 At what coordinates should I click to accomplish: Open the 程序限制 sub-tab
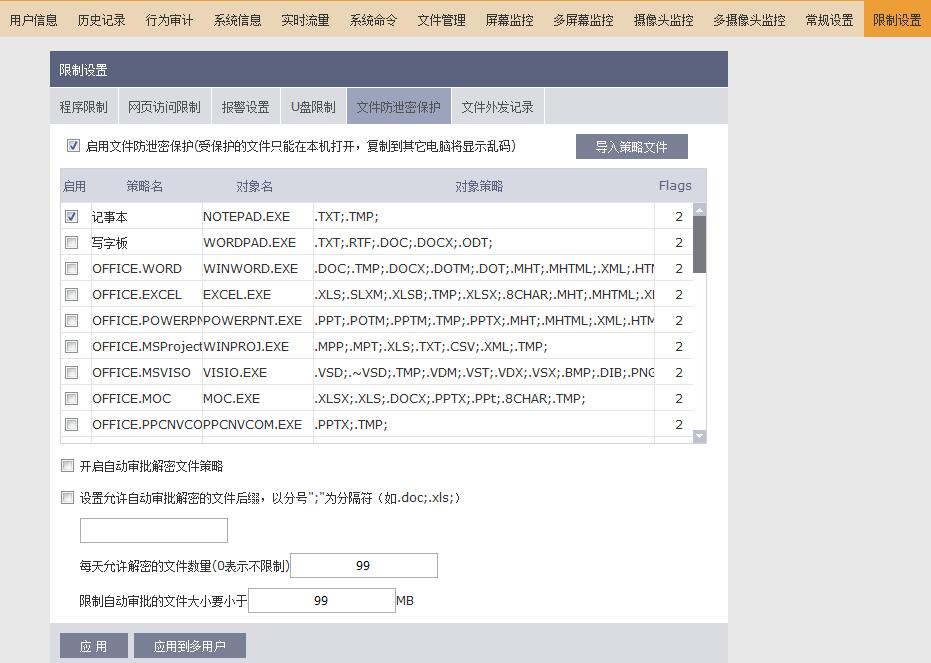pyautogui.click(x=83, y=107)
